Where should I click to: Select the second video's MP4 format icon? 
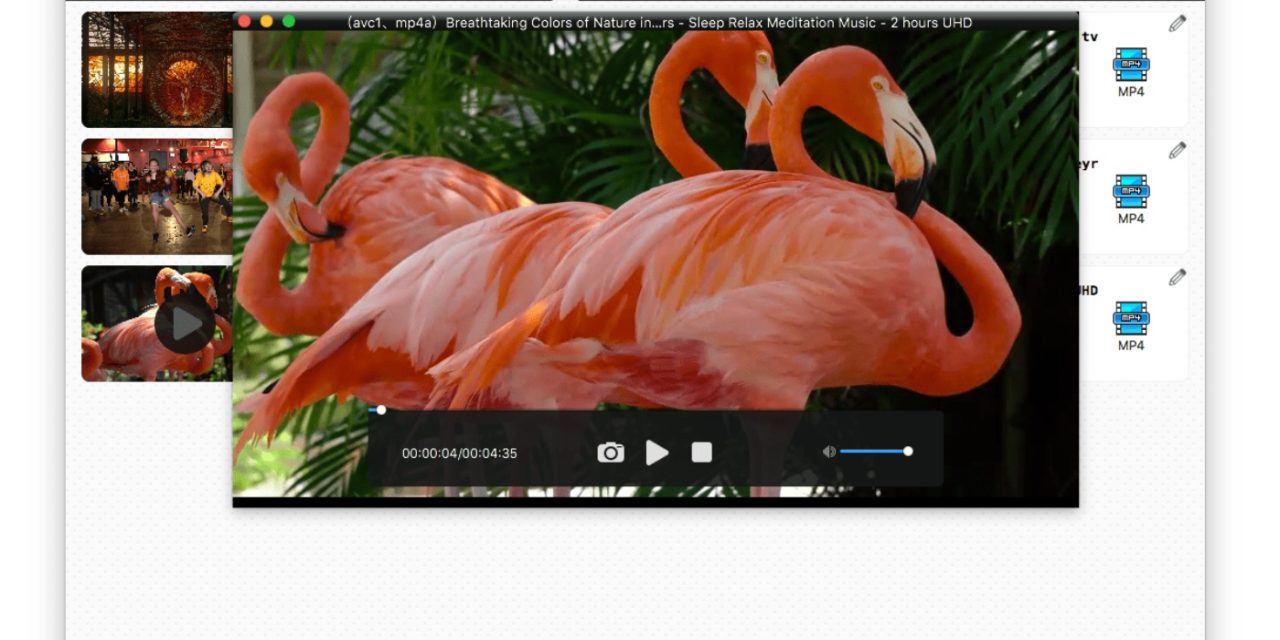point(1131,190)
